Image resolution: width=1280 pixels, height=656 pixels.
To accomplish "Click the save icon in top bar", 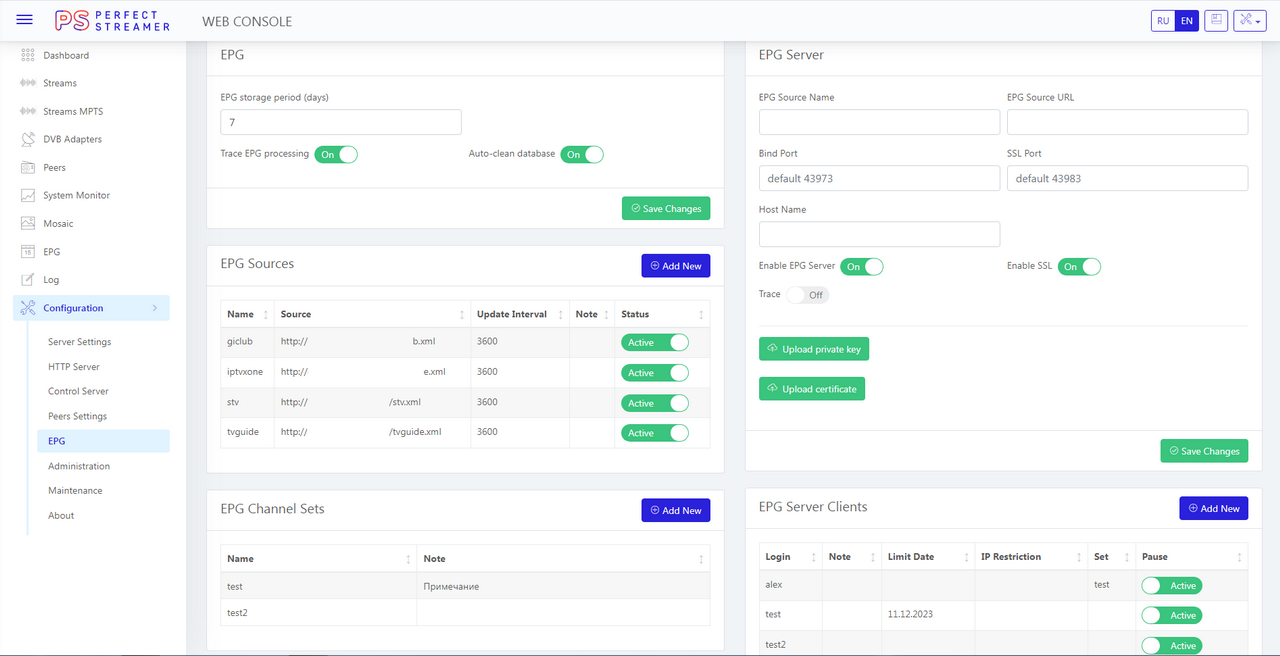I will pos(1216,21).
